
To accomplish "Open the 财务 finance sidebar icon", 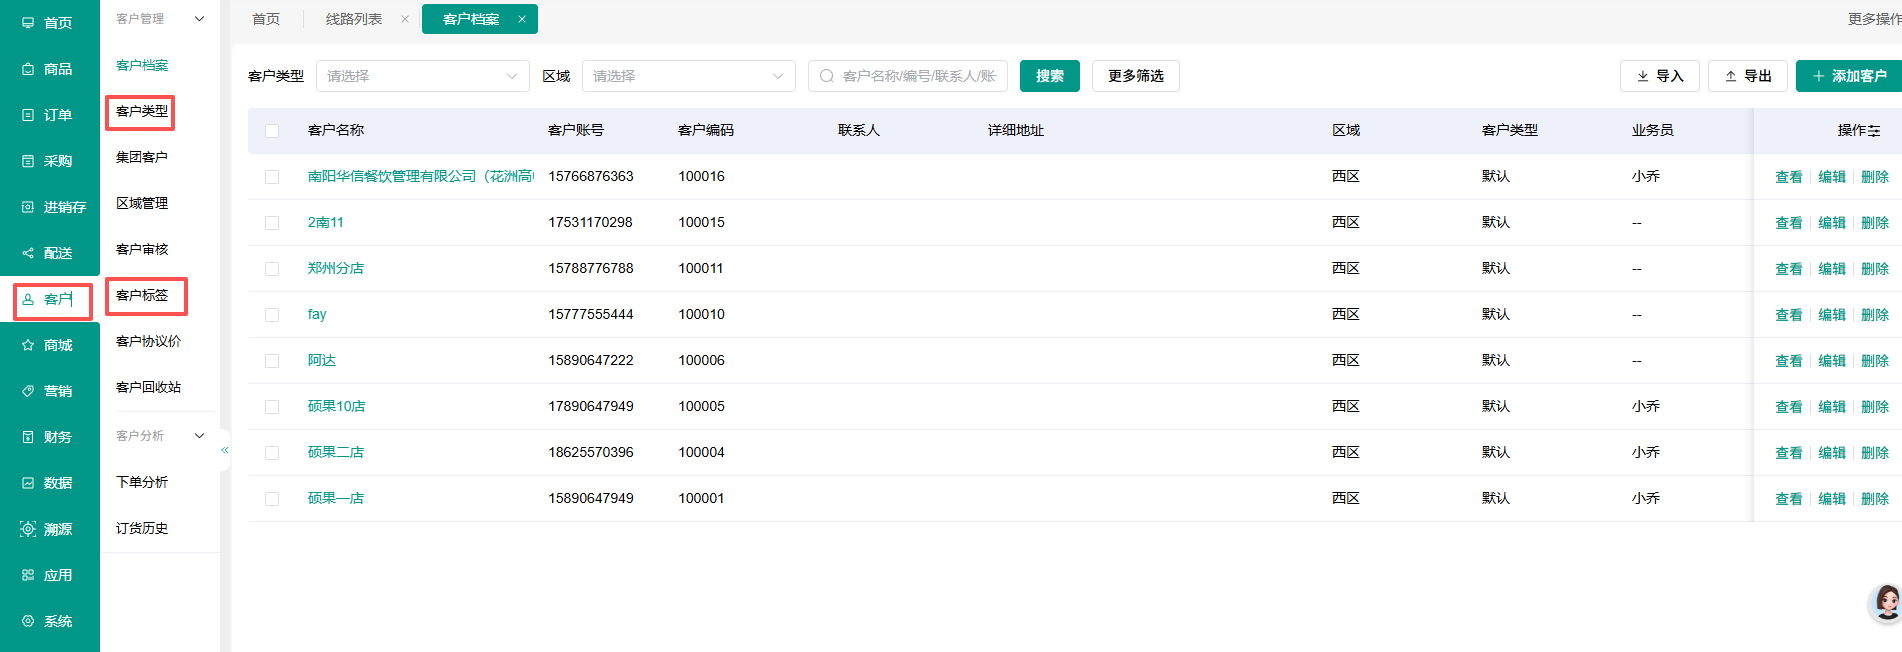I will click(28, 437).
